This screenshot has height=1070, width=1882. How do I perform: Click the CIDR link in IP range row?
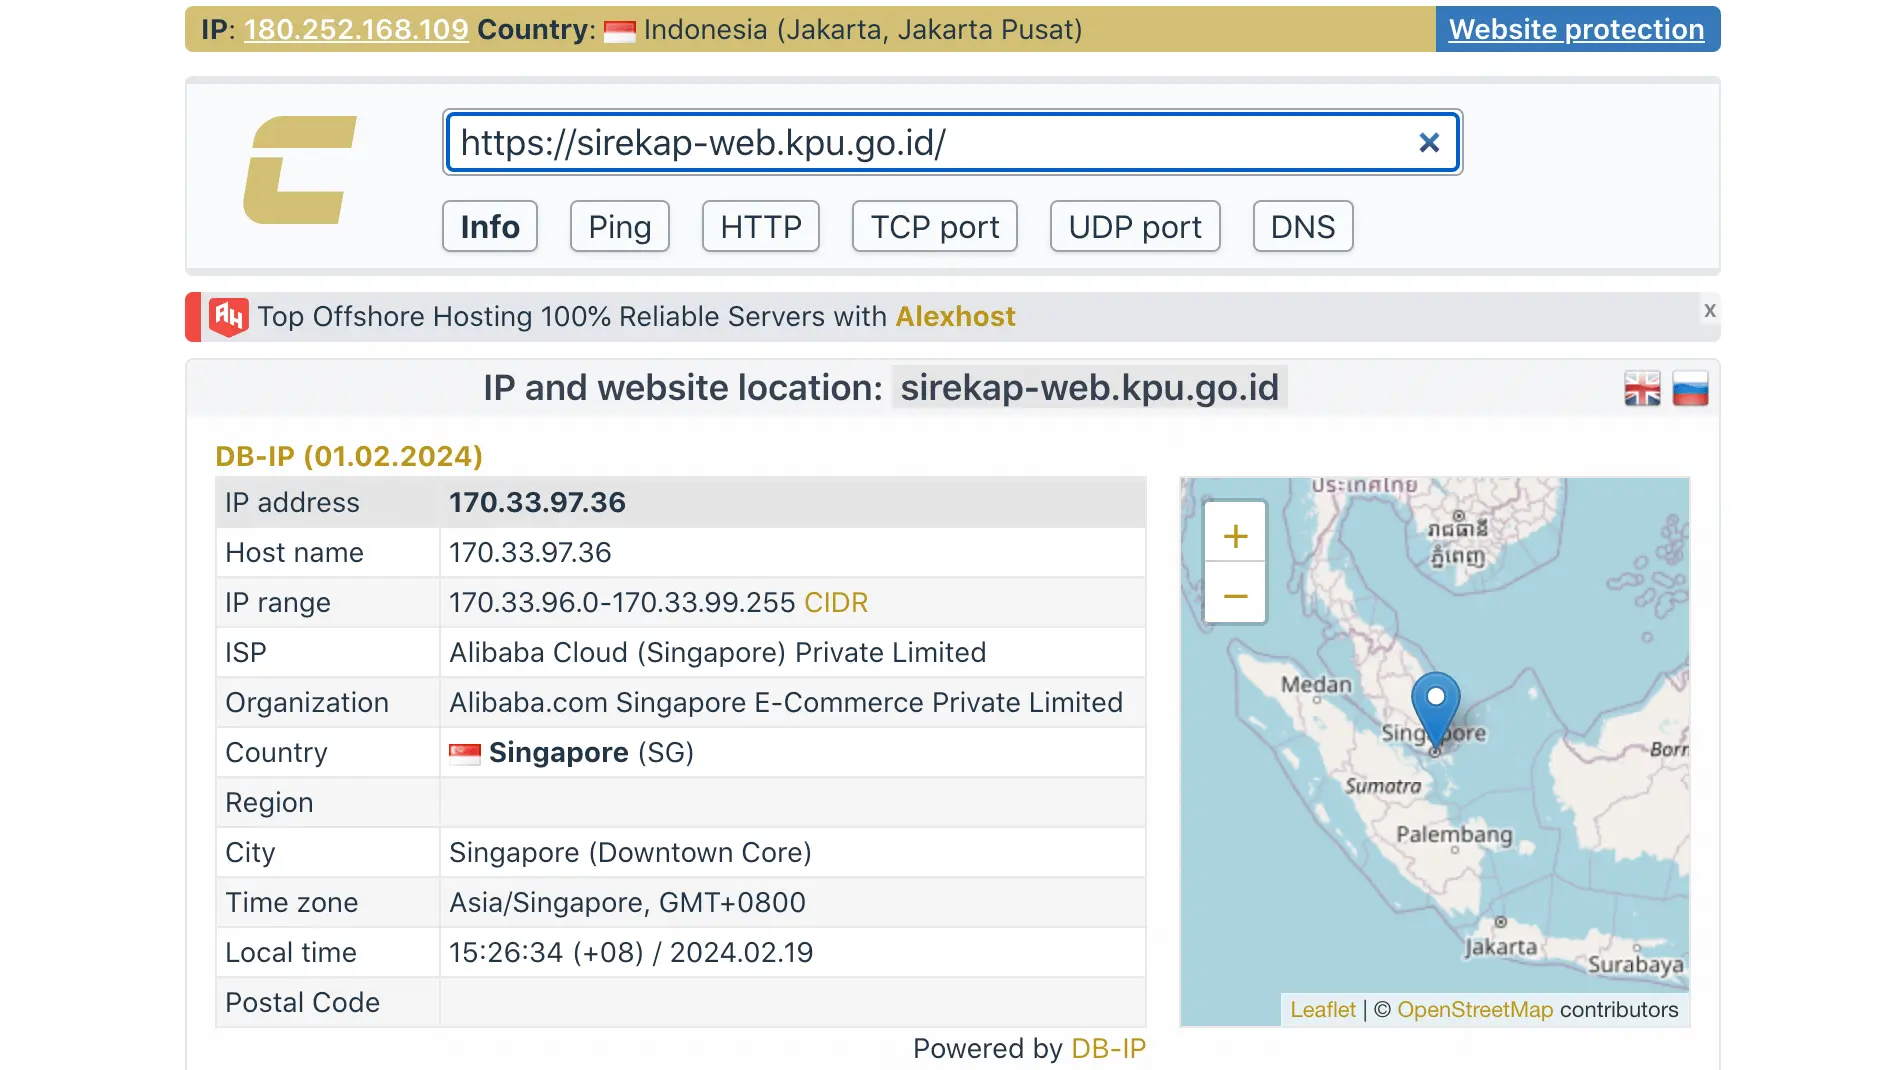(x=836, y=602)
